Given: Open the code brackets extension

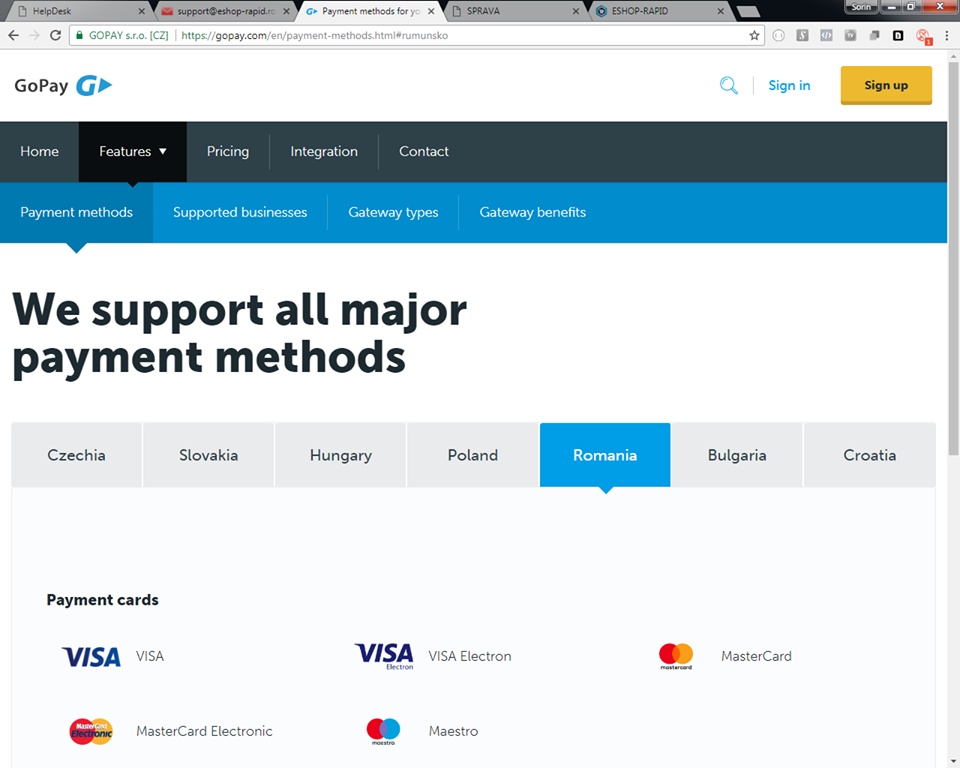Looking at the screenshot, I should [826, 36].
